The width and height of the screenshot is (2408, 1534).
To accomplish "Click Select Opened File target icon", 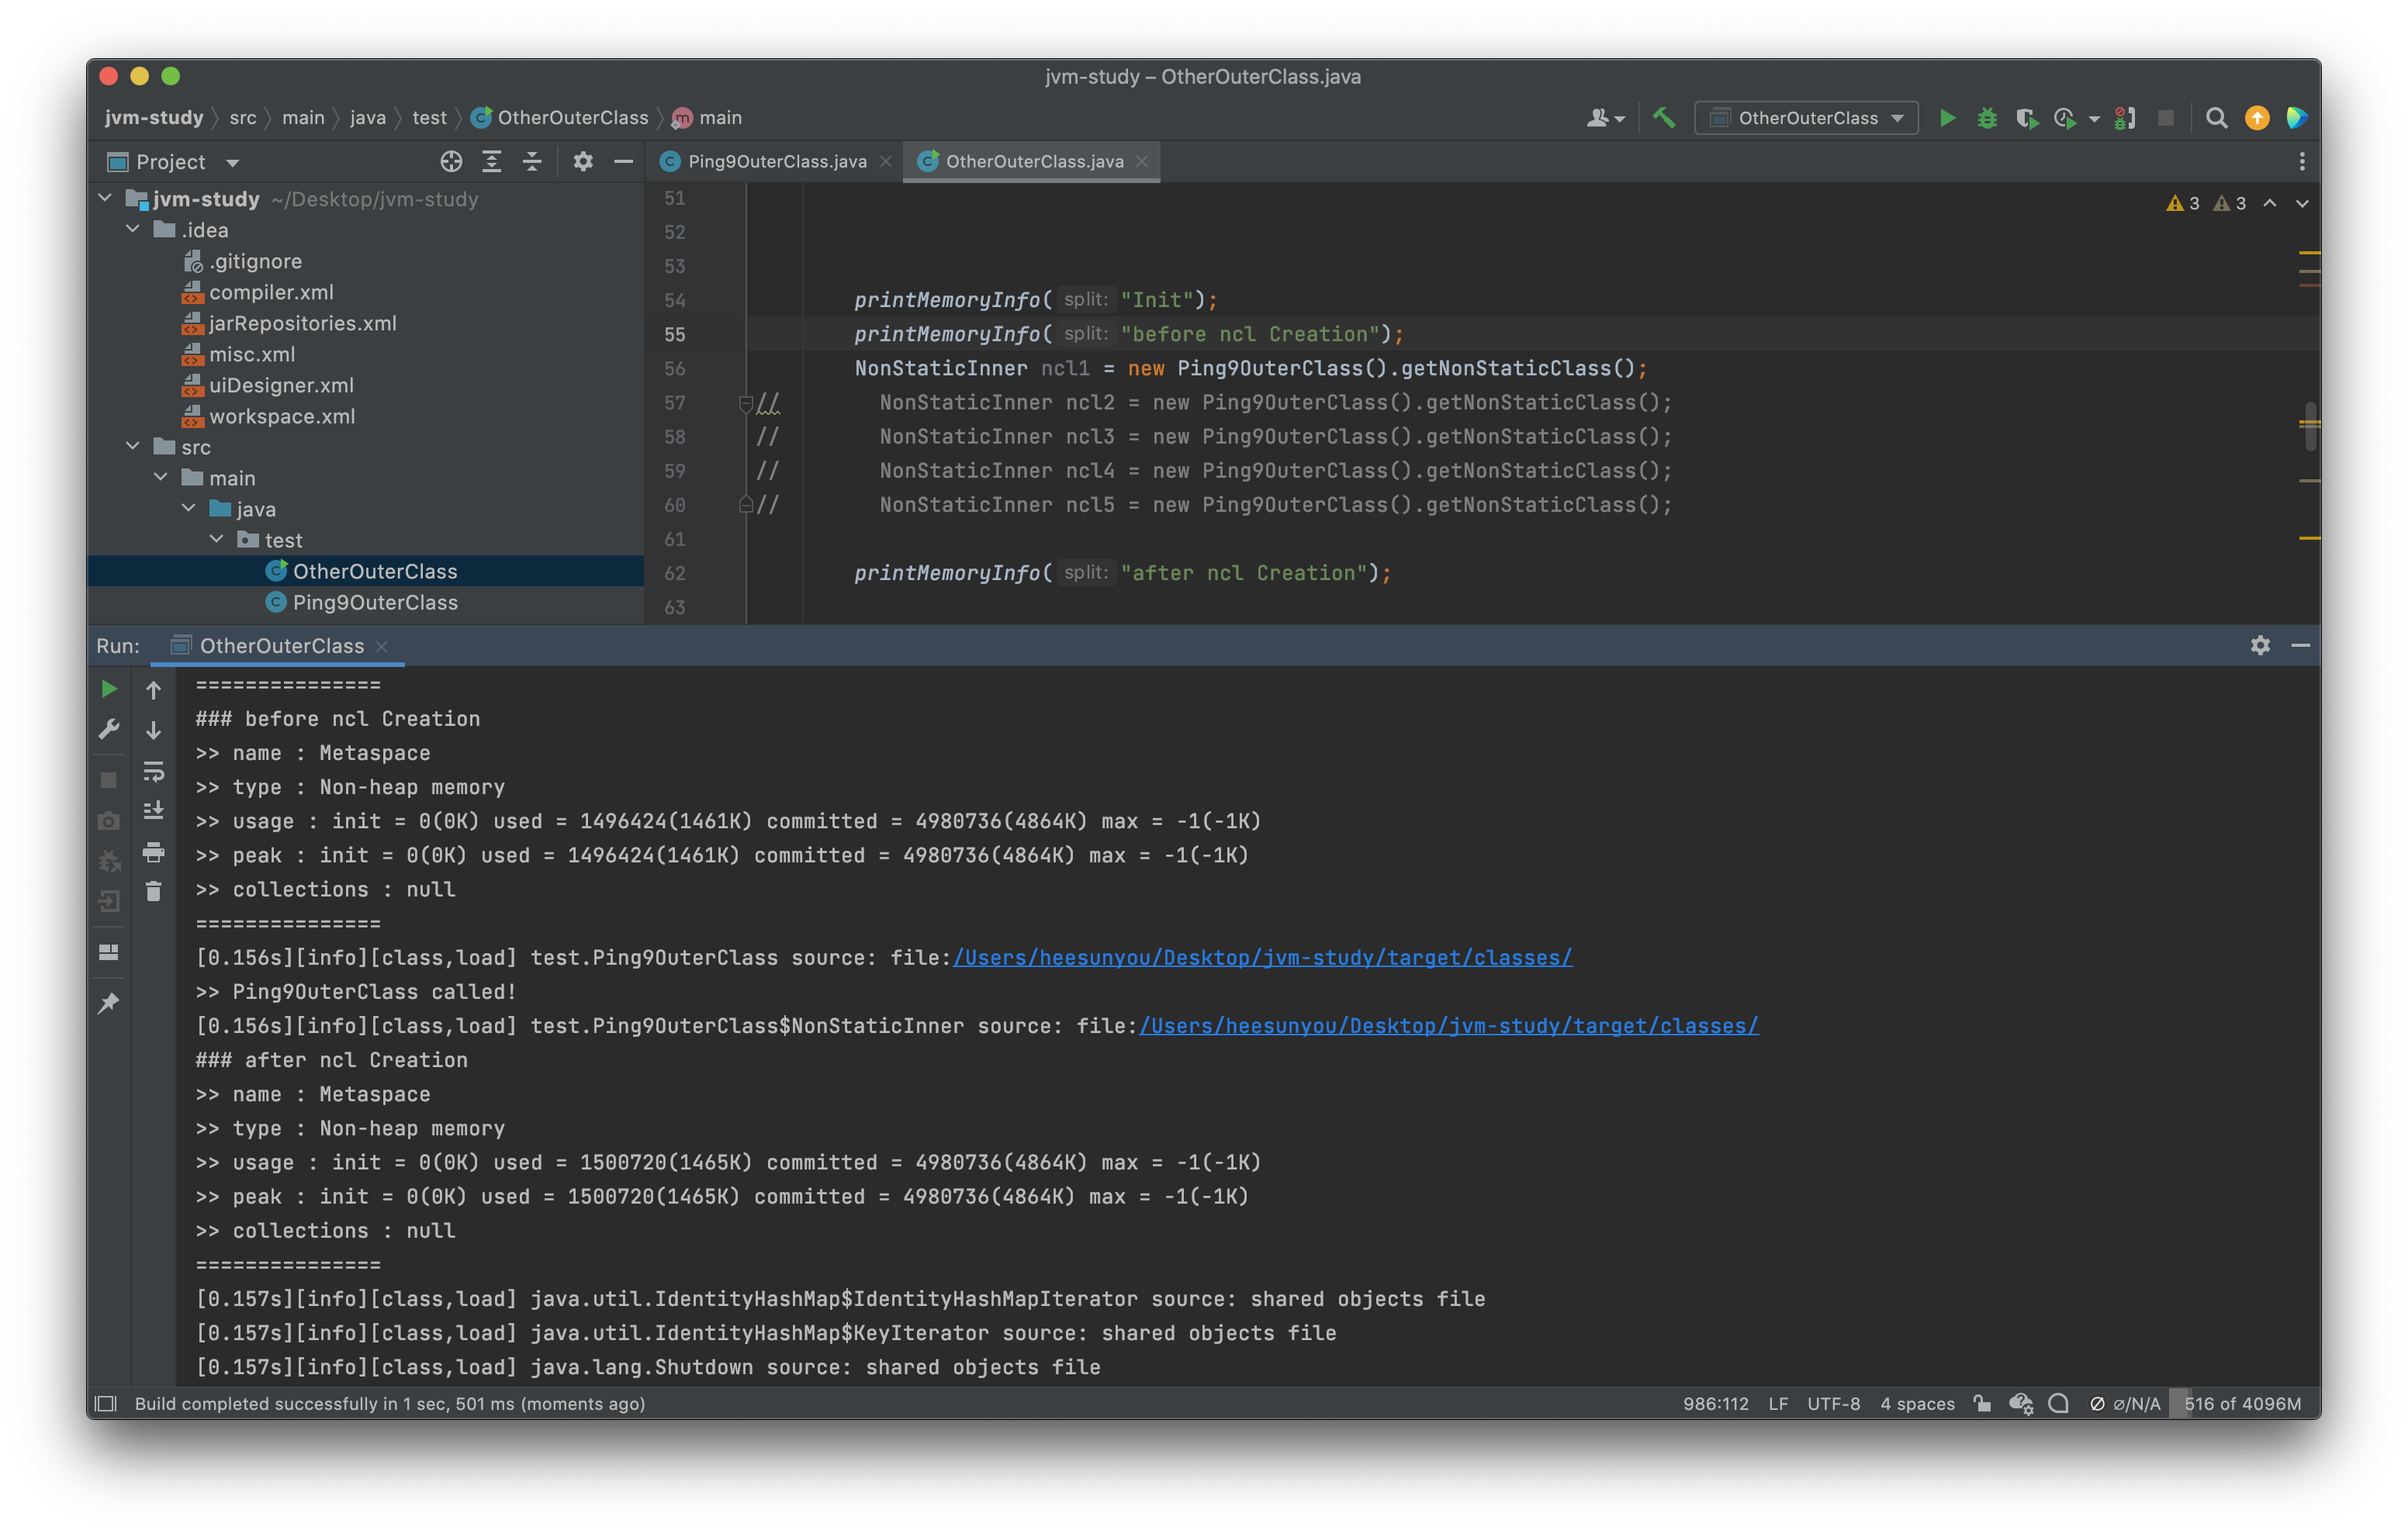I will (x=451, y=162).
